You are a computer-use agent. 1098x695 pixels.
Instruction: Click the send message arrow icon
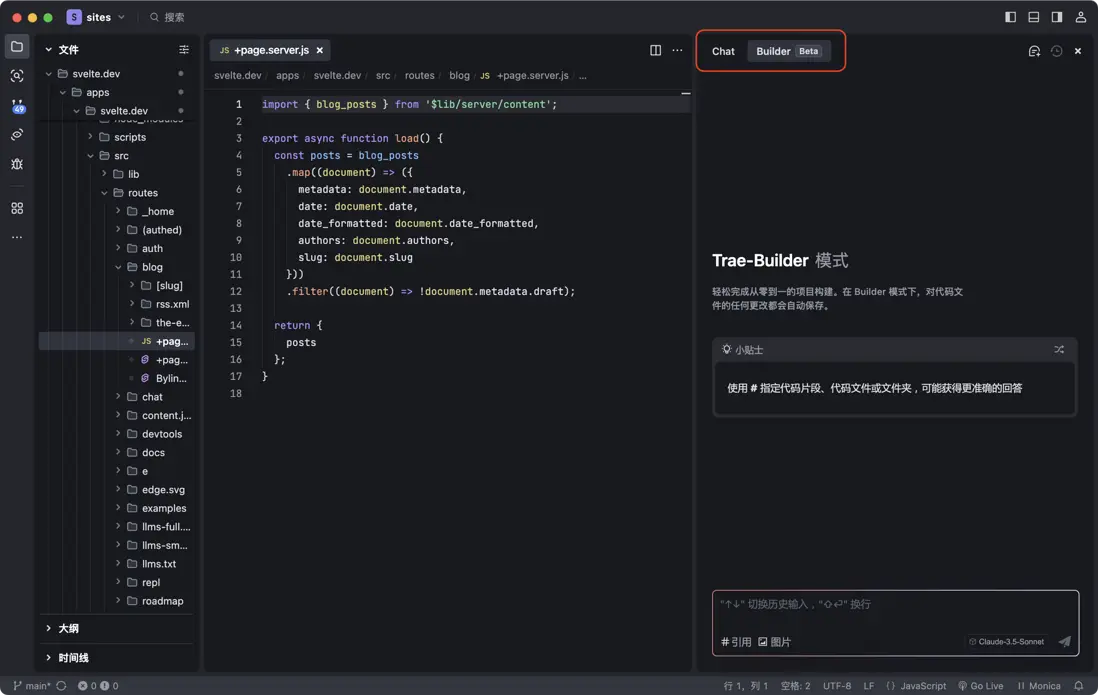[1064, 642]
